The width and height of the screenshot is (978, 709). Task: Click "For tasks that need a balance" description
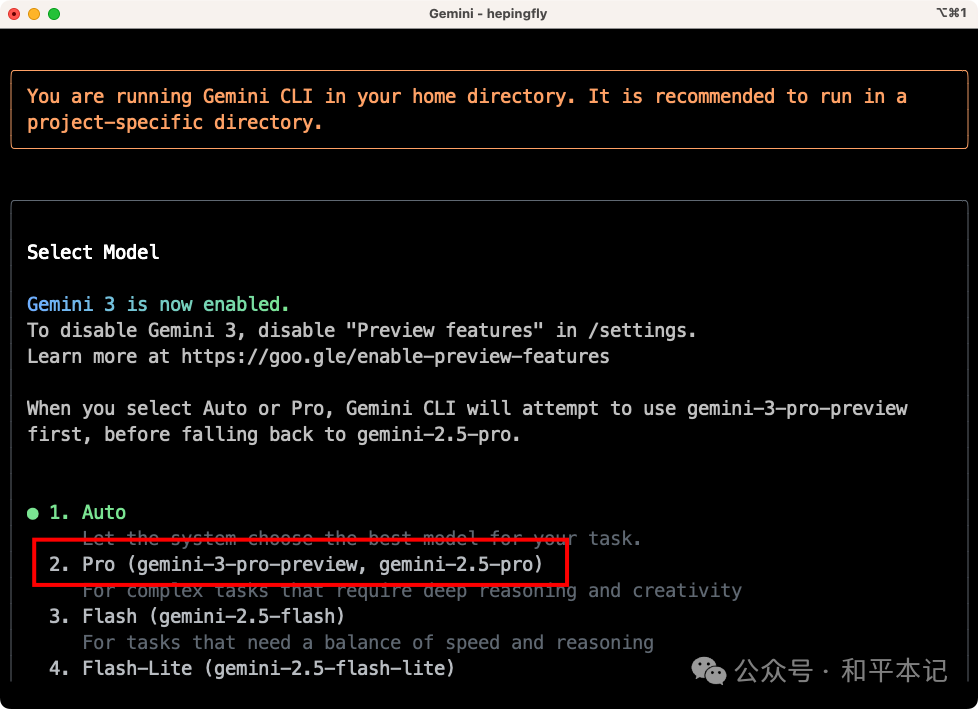[367, 642]
